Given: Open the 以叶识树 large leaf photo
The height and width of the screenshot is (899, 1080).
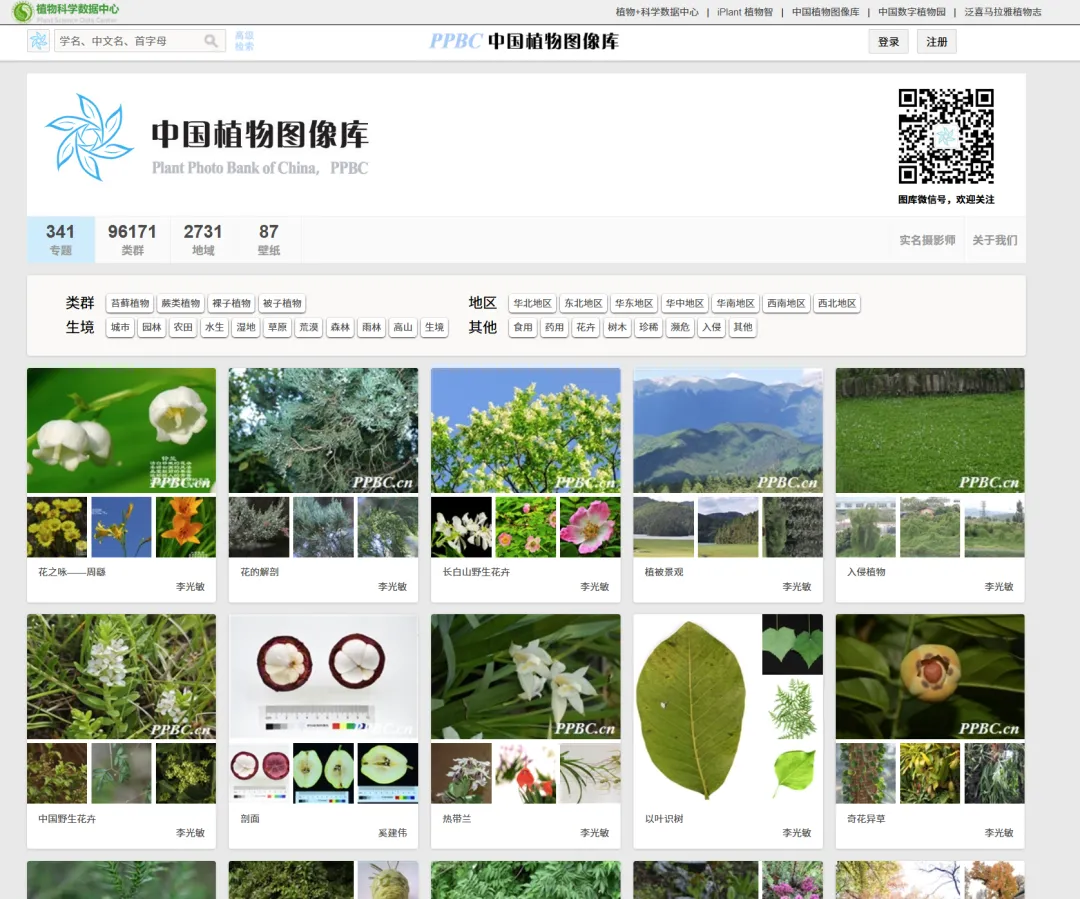Looking at the screenshot, I should [691, 709].
